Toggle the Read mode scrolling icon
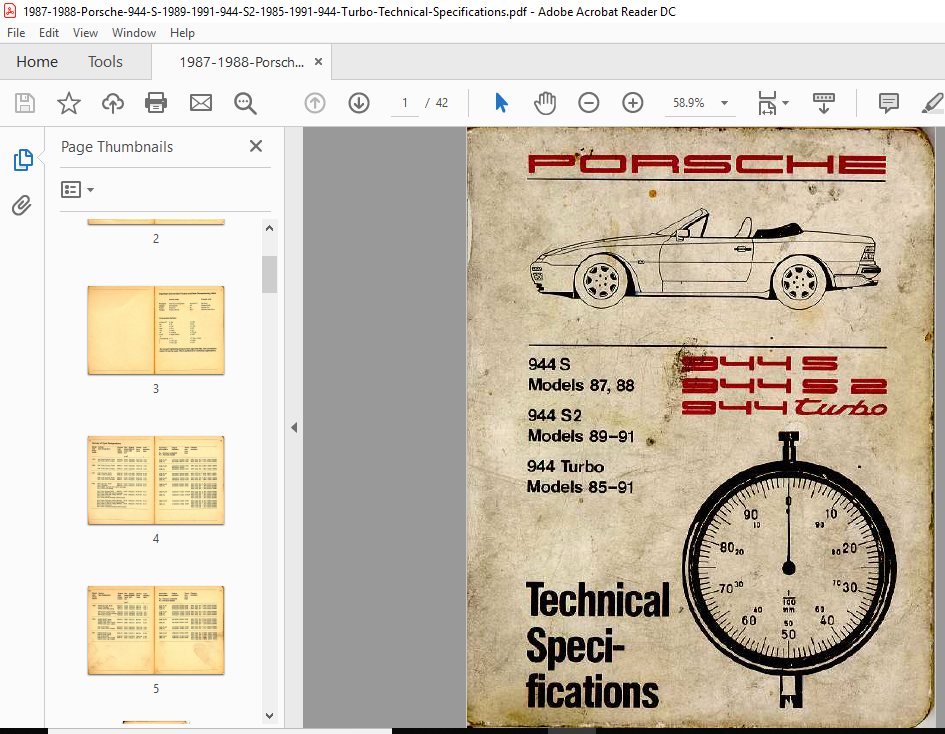Image resolution: width=945 pixels, height=734 pixels. (823, 103)
